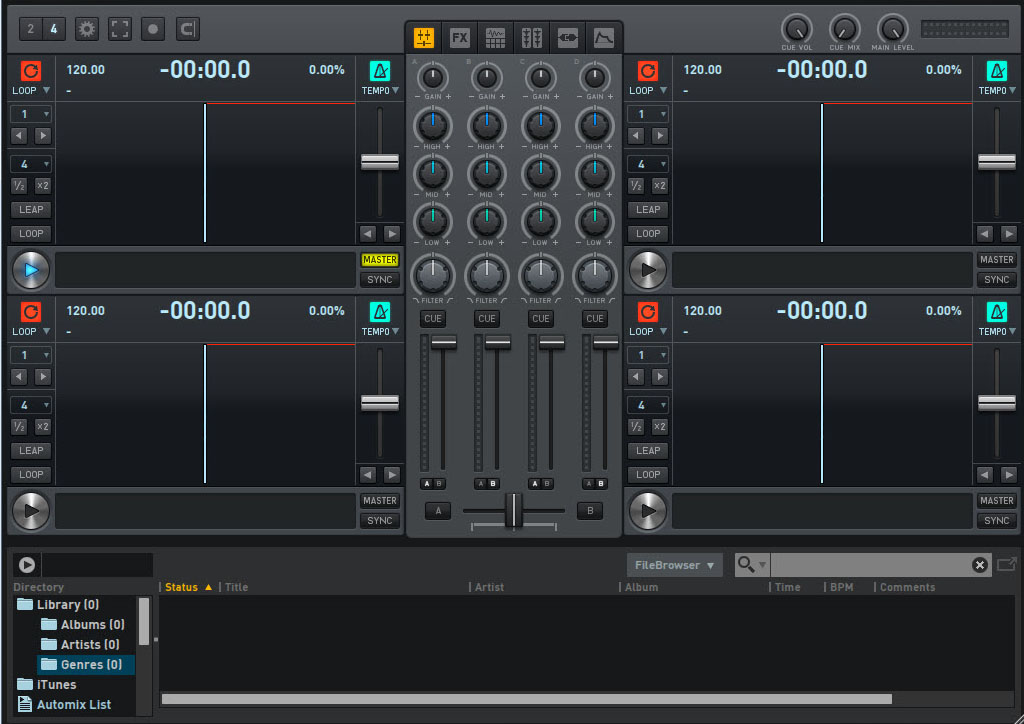Image resolution: width=1024 pixels, height=724 pixels.
Task: Click the CUE VOL knob
Action: (797, 29)
